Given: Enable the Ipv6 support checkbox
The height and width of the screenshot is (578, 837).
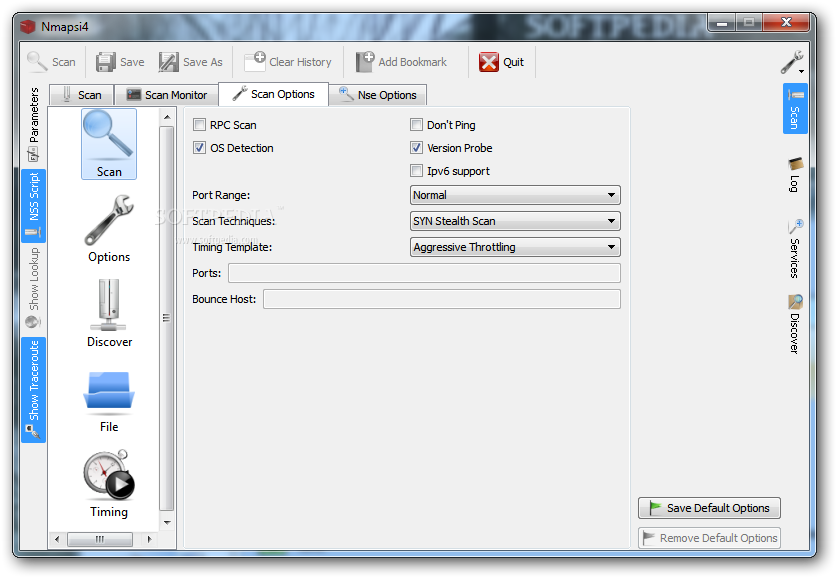Looking at the screenshot, I should pos(416,171).
